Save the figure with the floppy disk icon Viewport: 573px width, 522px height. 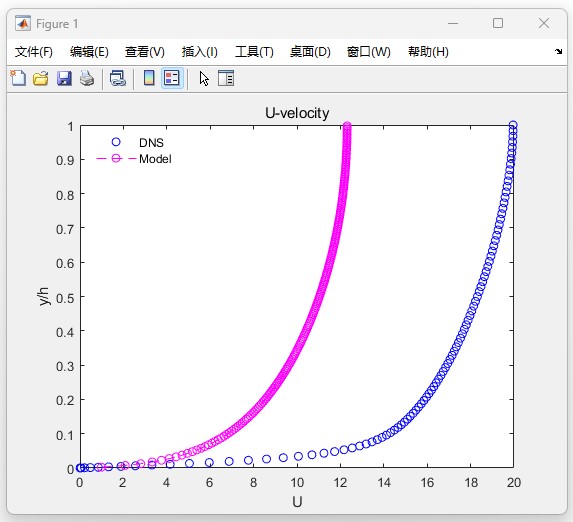click(x=64, y=79)
